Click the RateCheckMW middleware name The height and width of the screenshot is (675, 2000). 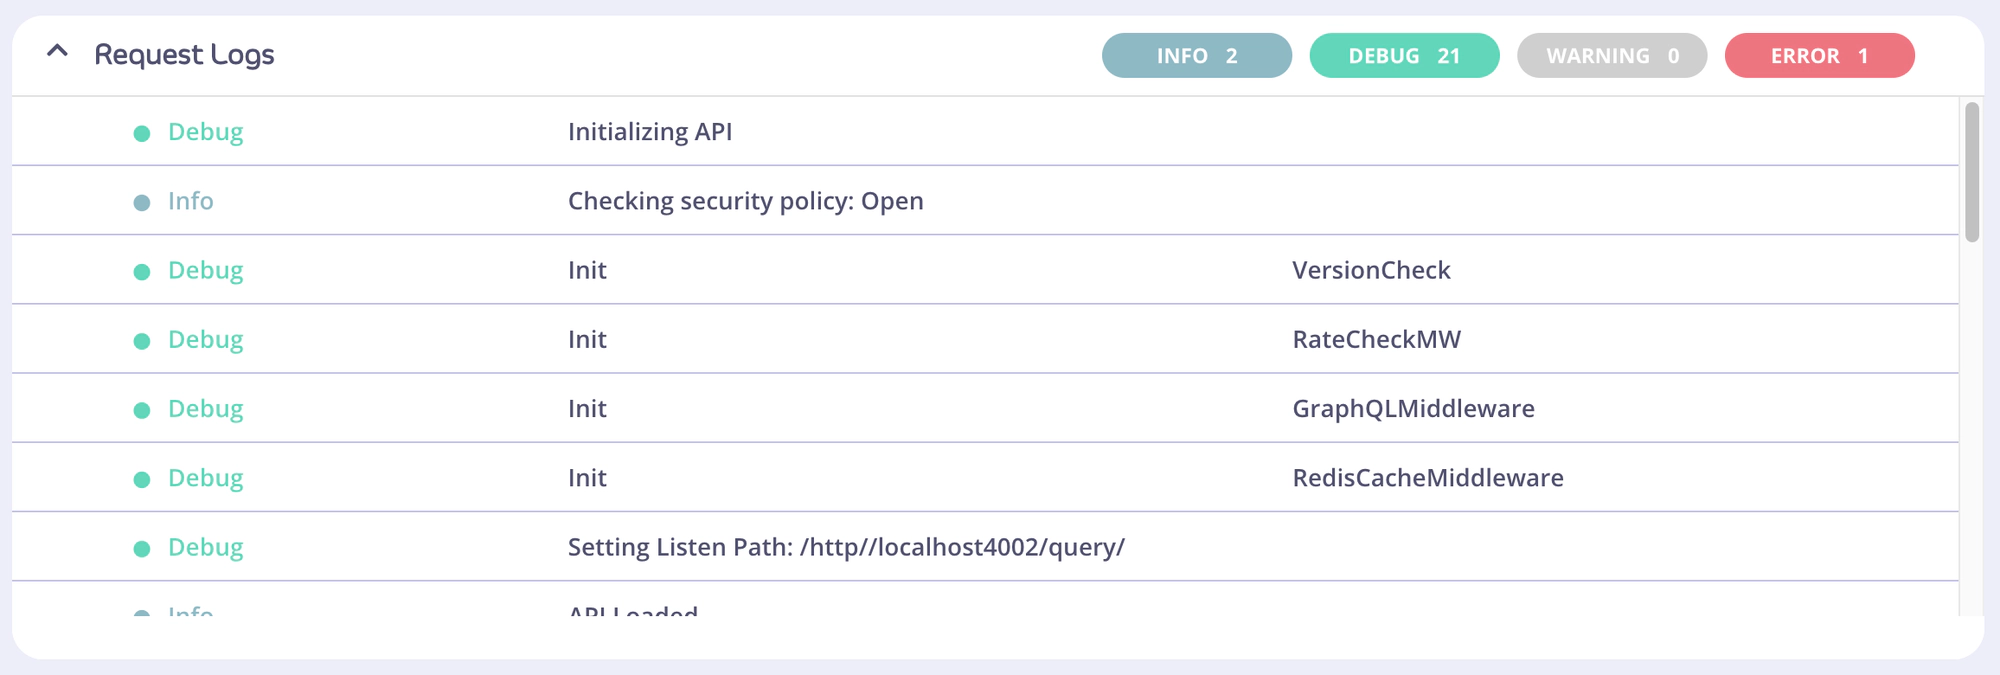coord(1376,339)
